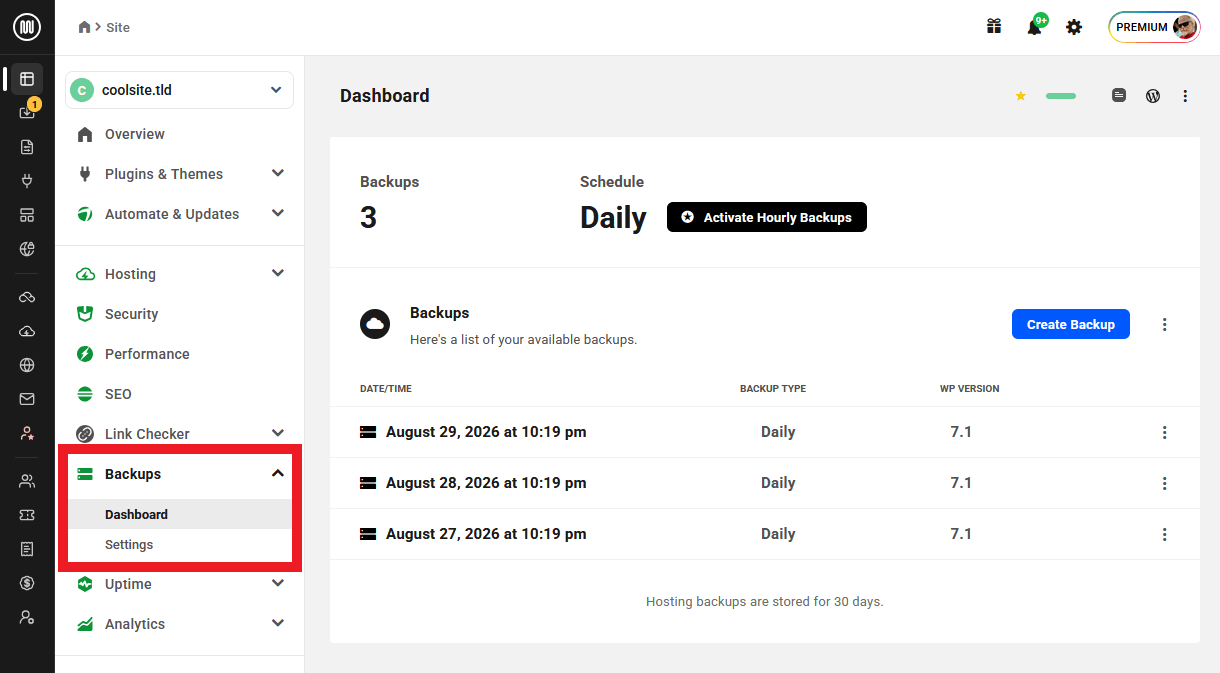This screenshot has height=673, width=1220.
Task: Click the WPMU DEV logo in the dark rail
Action: pyautogui.click(x=27, y=27)
